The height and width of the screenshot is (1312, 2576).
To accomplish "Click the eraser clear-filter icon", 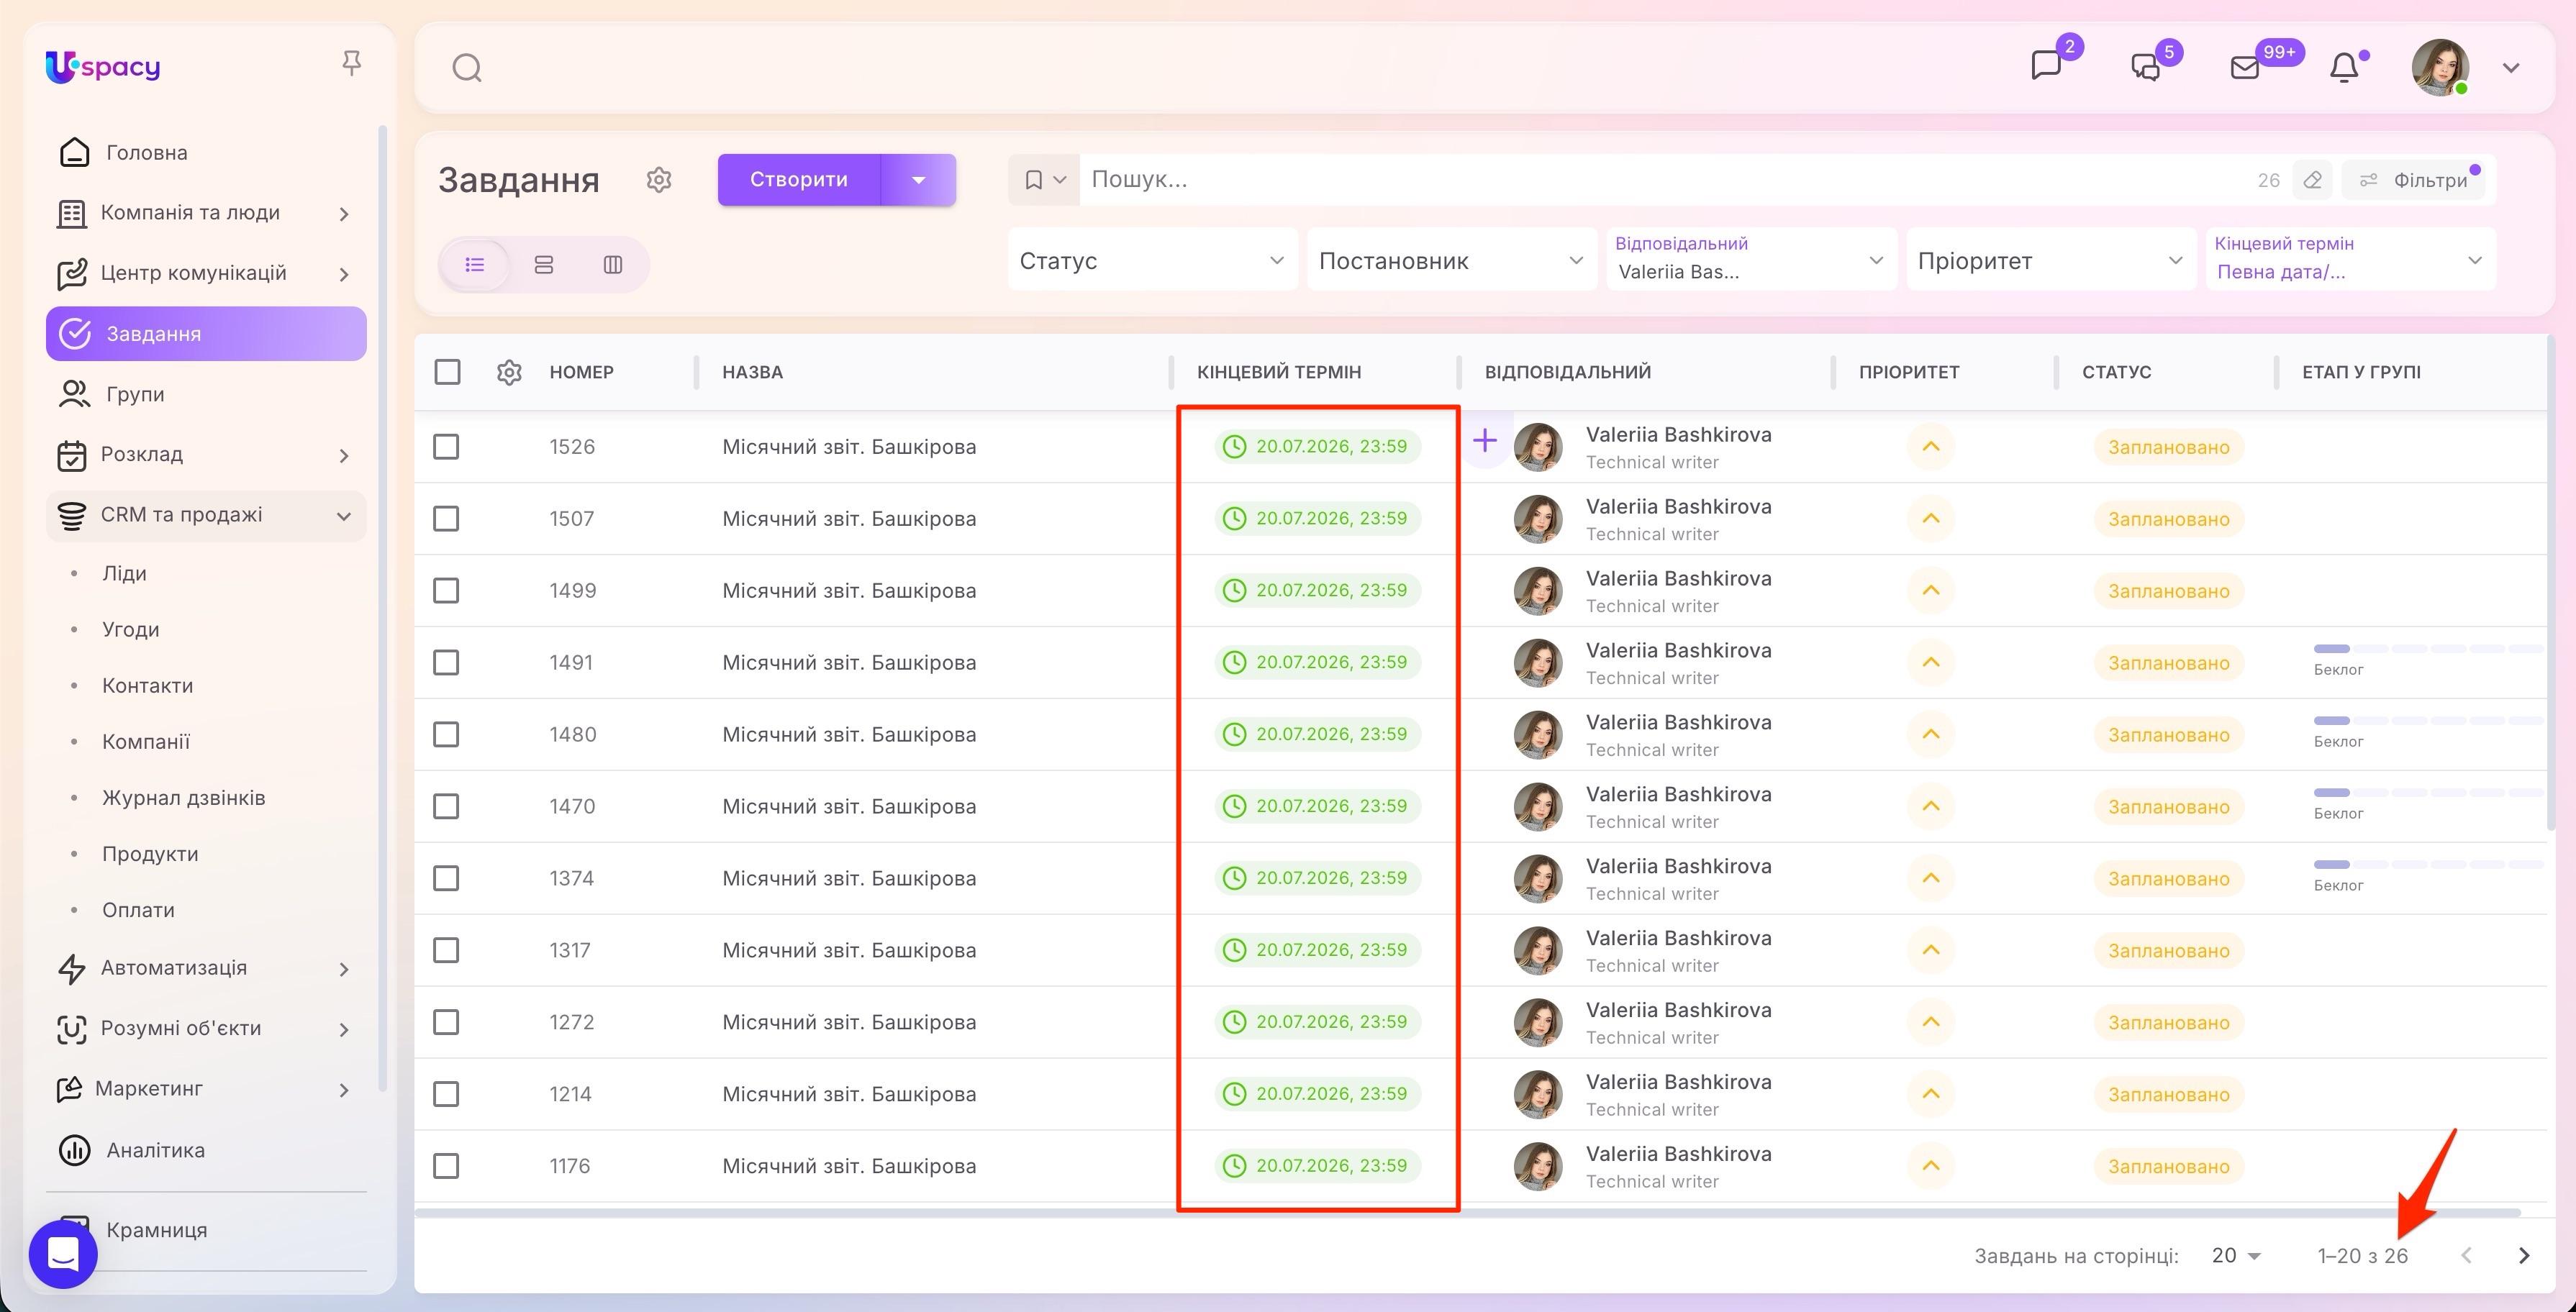I will 2313,180.
